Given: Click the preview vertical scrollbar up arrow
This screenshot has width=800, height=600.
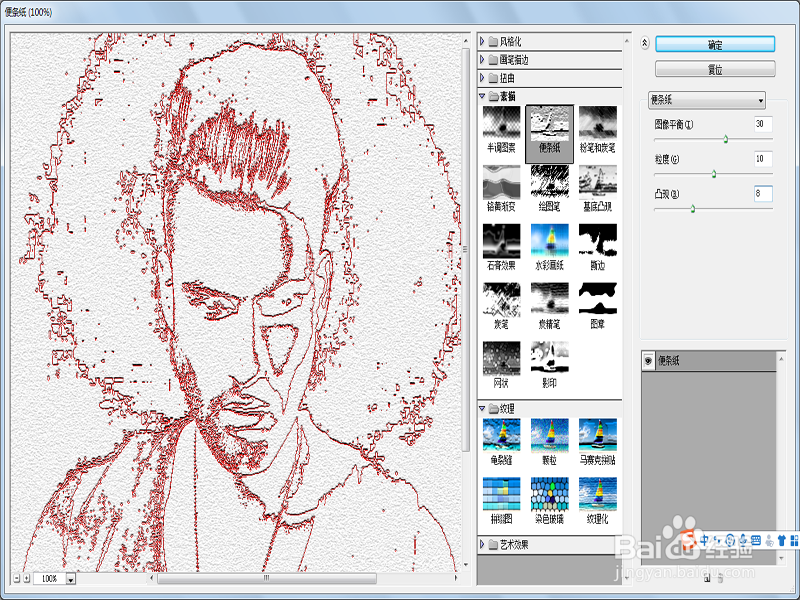Looking at the screenshot, I should point(465,40).
